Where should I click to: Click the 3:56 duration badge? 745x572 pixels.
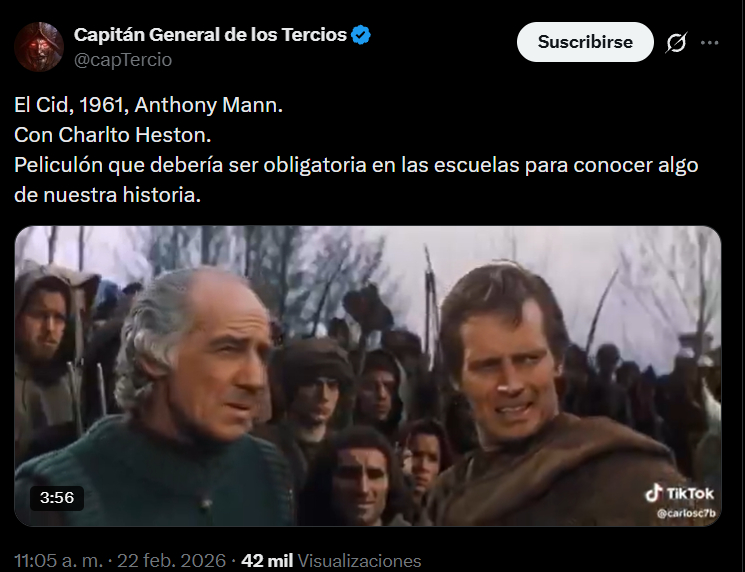[57, 498]
